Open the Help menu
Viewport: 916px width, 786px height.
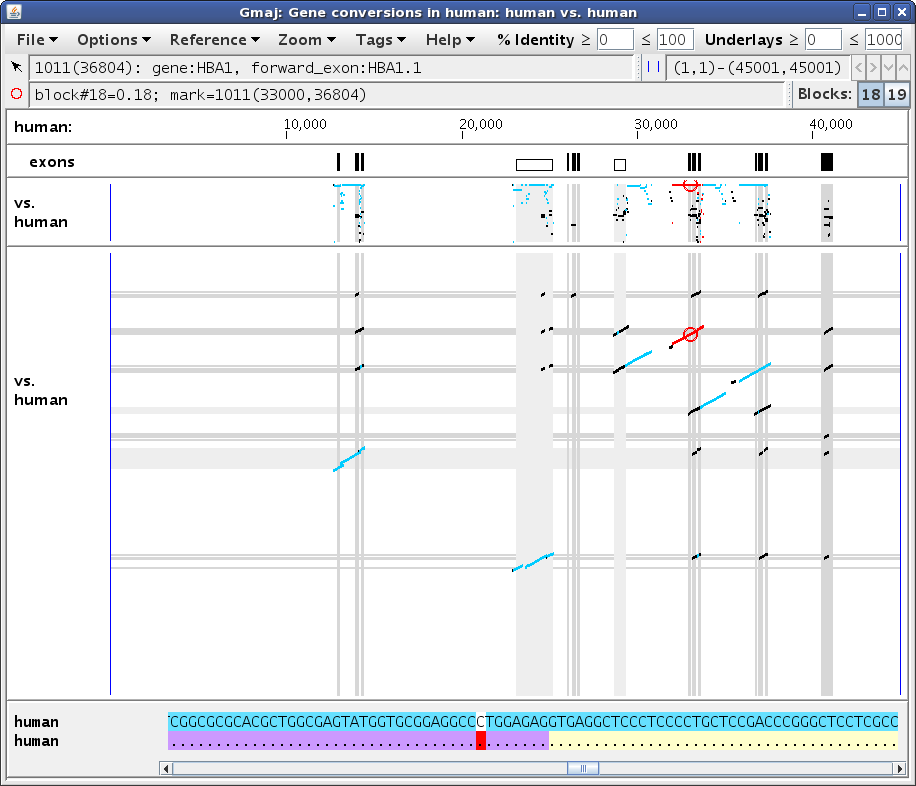[450, 40]
